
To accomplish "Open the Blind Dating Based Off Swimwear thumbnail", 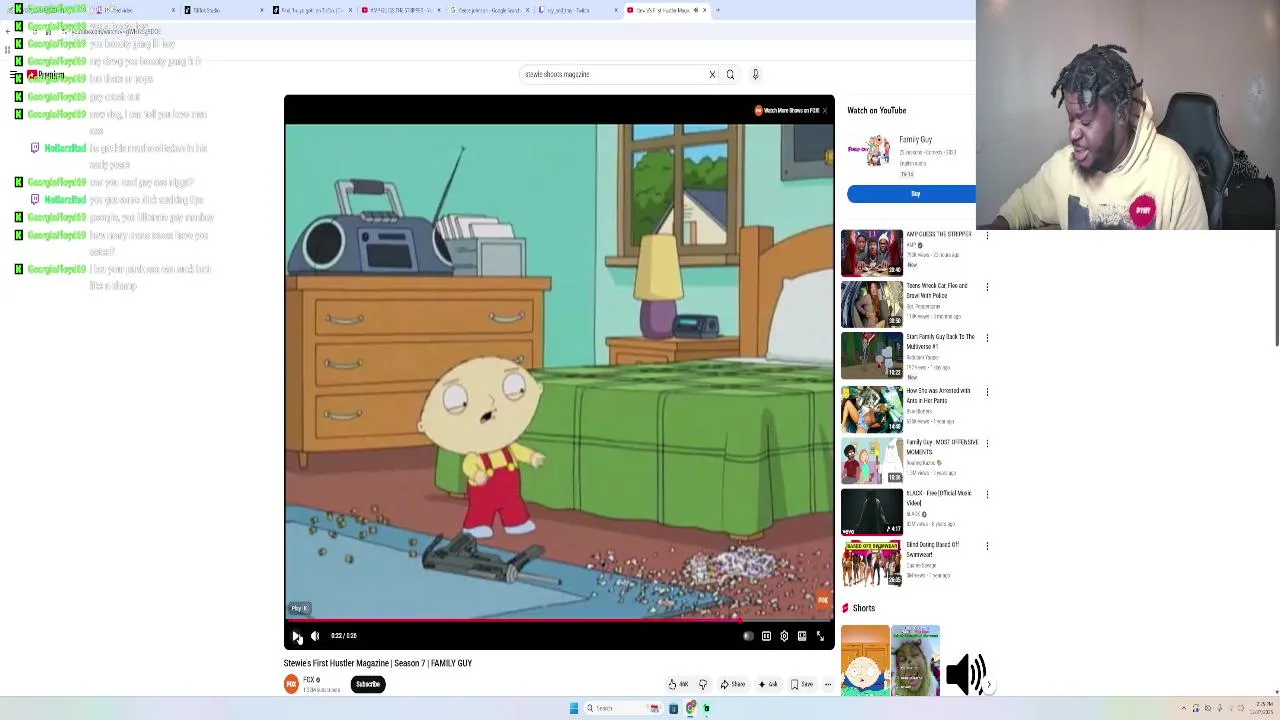I will pos(872,564).
